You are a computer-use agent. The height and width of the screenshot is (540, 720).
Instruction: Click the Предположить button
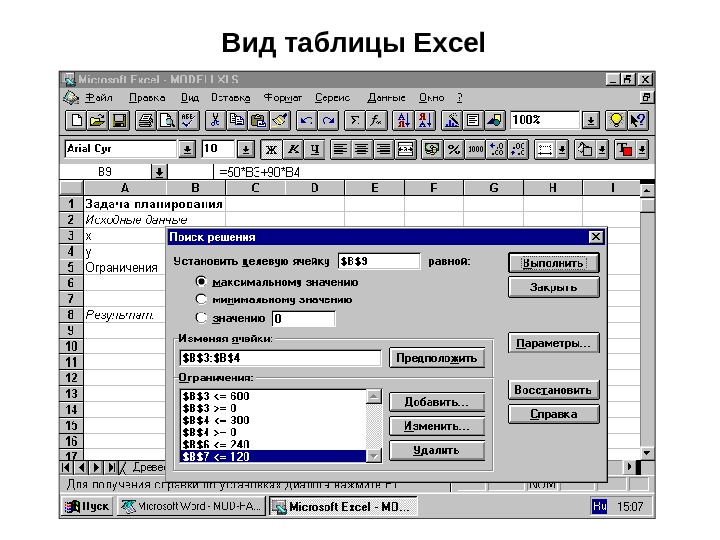(437, 358)
